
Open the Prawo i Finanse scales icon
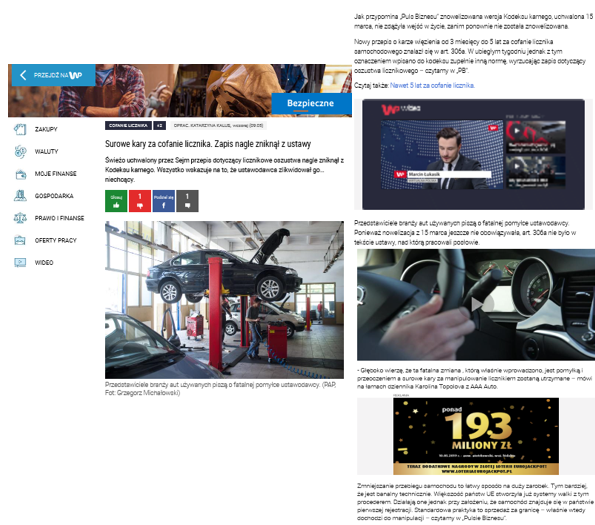(20, 218)
